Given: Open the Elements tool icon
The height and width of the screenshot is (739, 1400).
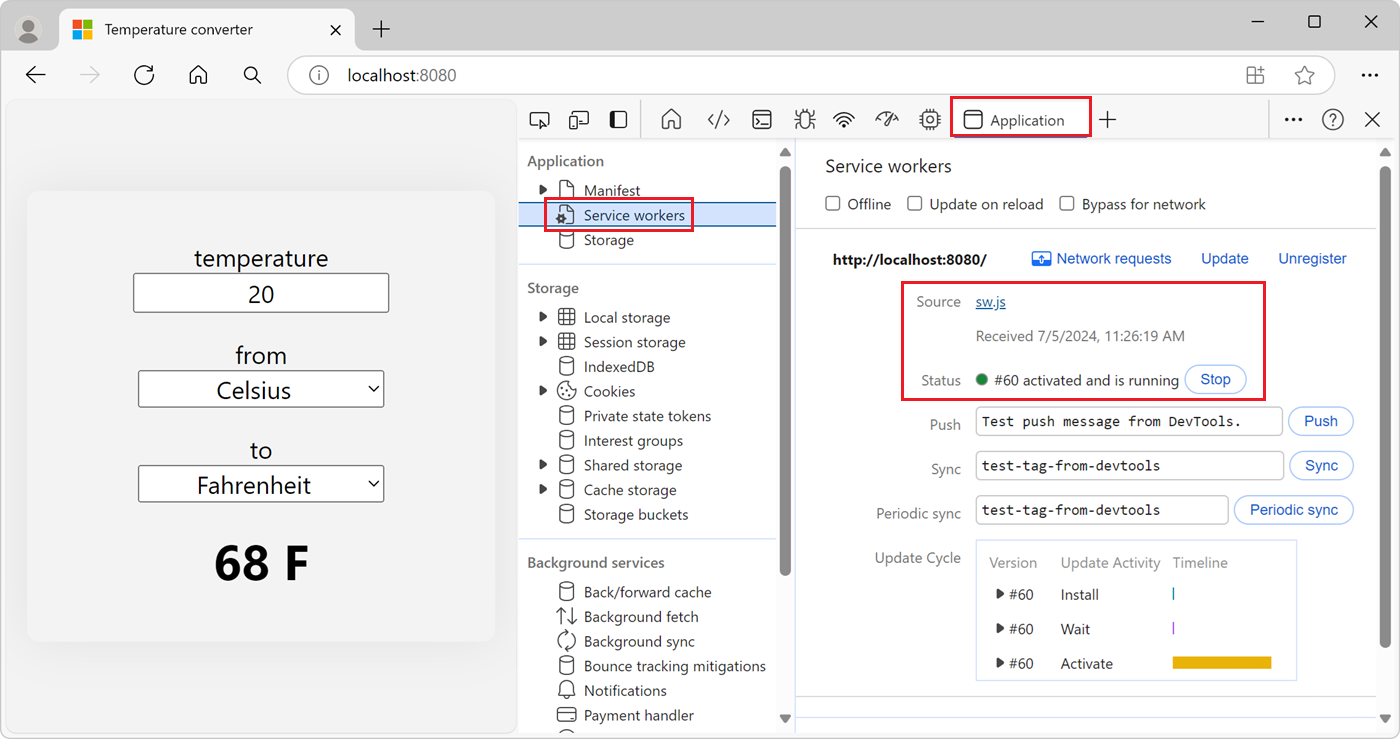Looking at the screenshot, I should (x=718, y=120).
